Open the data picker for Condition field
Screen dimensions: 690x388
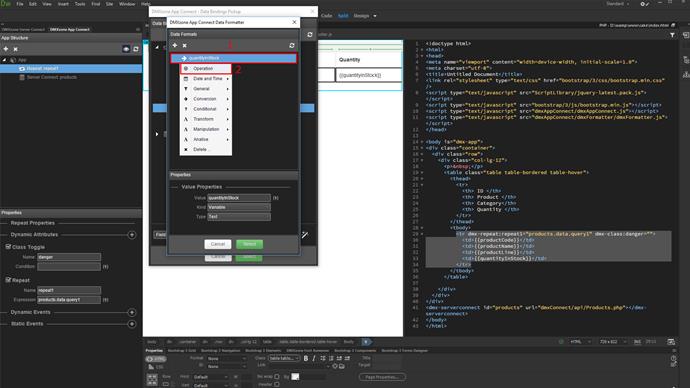tap(106, 267)
